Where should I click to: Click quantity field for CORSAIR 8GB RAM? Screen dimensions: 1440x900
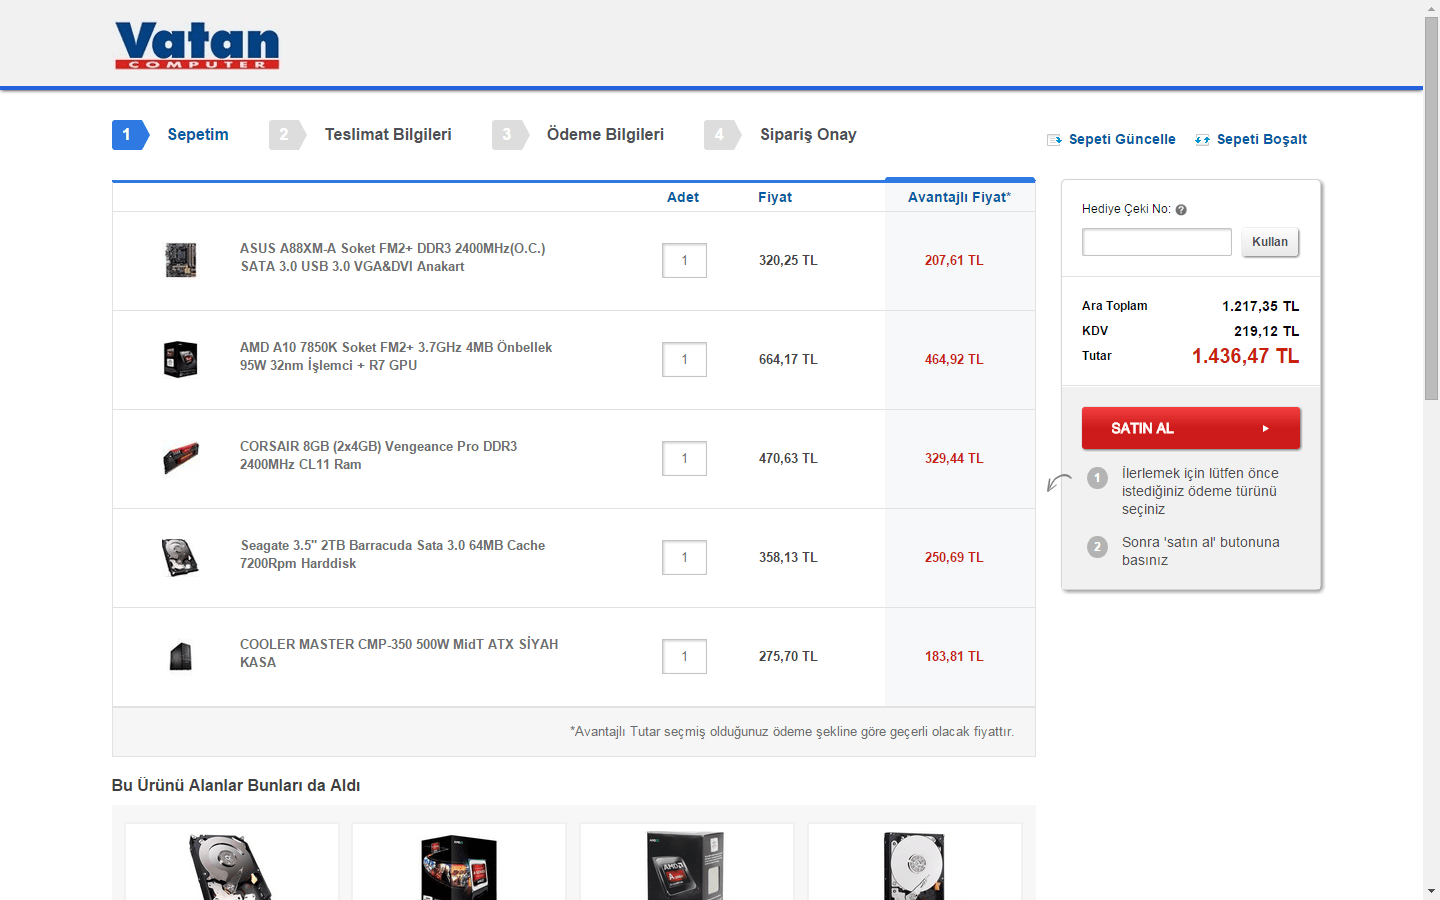tap(684, 459)
